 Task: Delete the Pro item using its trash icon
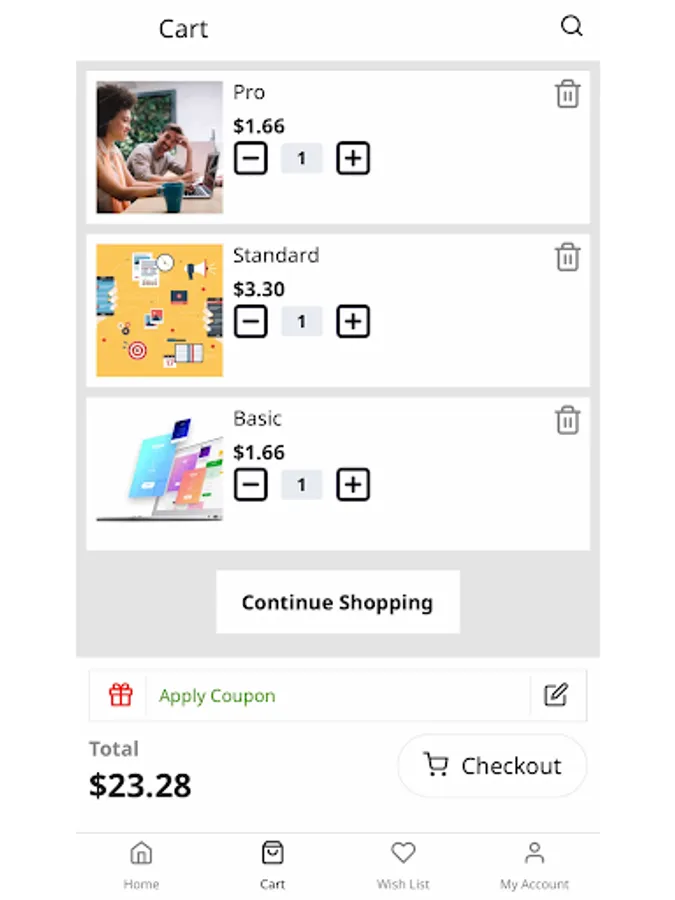point(568,94)
